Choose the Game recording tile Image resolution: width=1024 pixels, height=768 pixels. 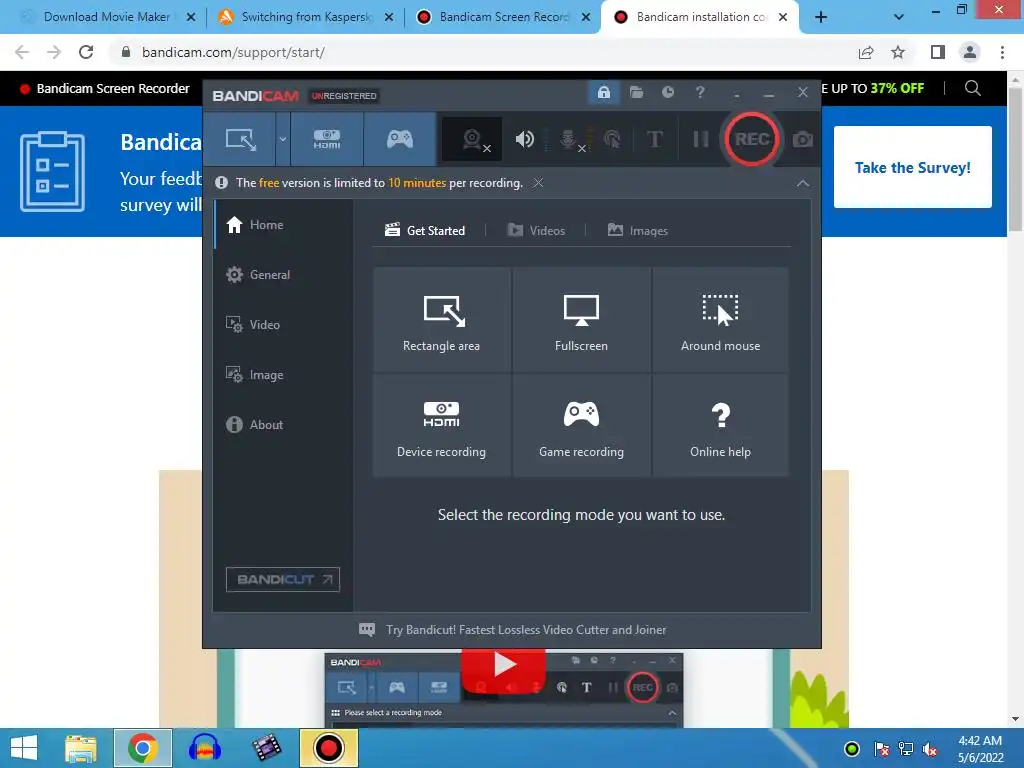pos(581,425)
